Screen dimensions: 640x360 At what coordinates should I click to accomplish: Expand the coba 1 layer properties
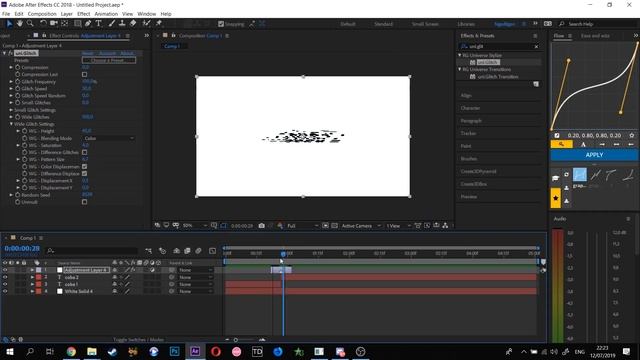click(x=32, y=284)
